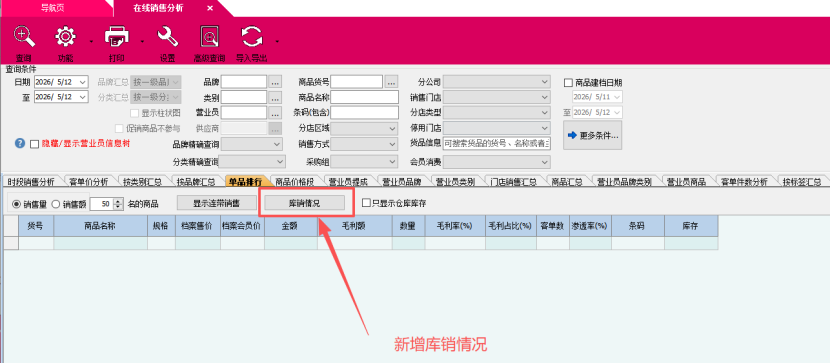The image size is (830, 363).
Task: Click the browse button beside 商品货号
Action: click(x=391, y=82)
